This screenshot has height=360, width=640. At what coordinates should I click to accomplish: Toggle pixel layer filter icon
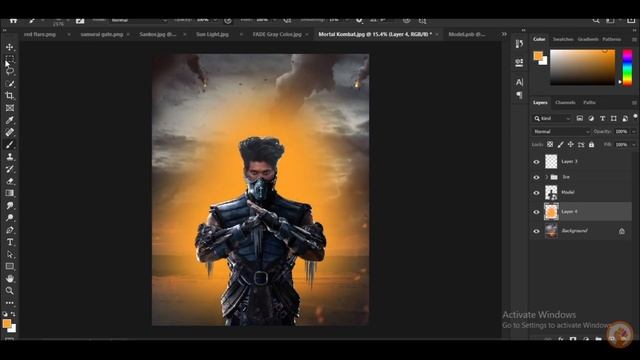coord(580,118)
